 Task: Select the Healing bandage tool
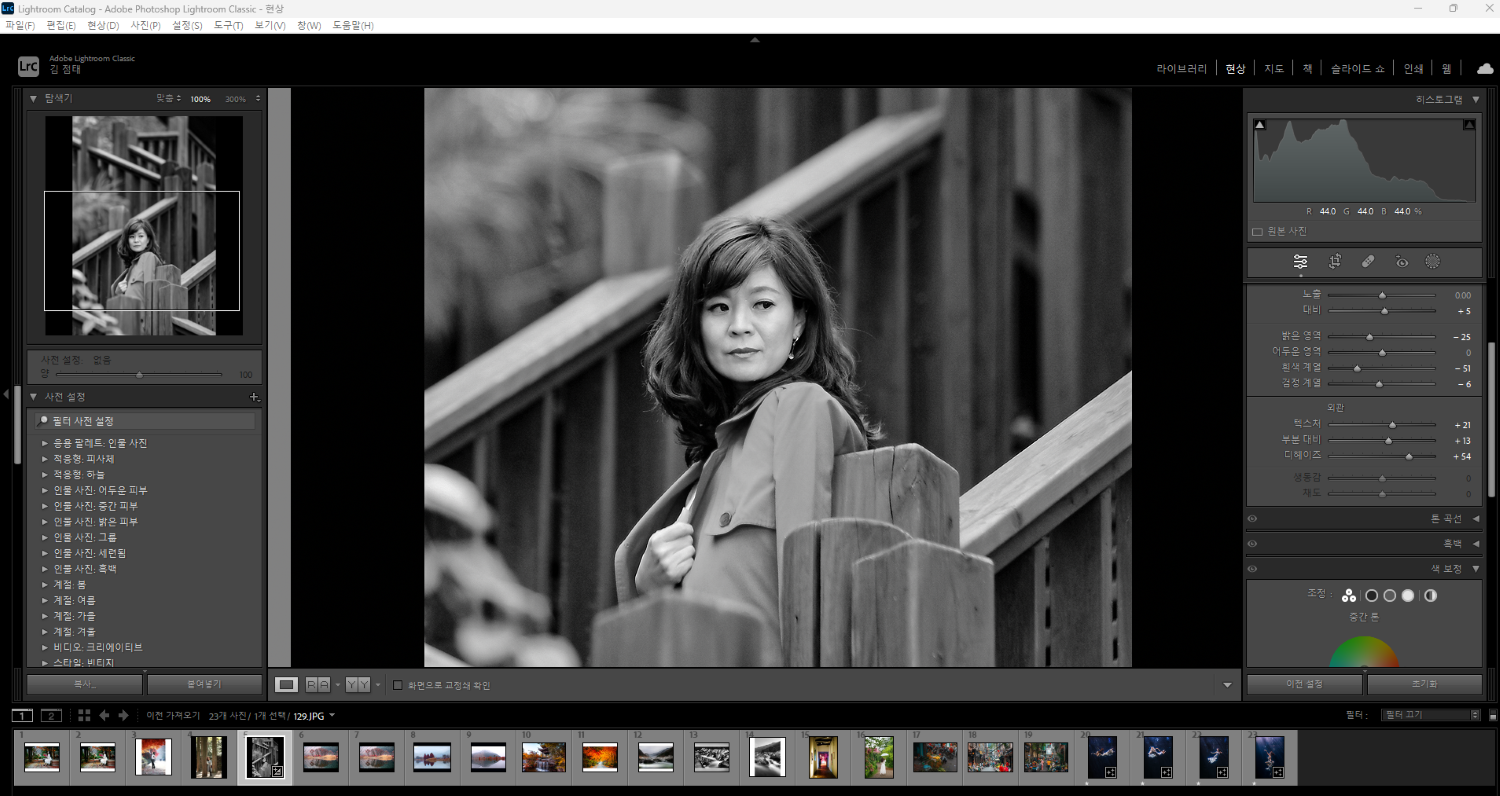coord(1368,262)
